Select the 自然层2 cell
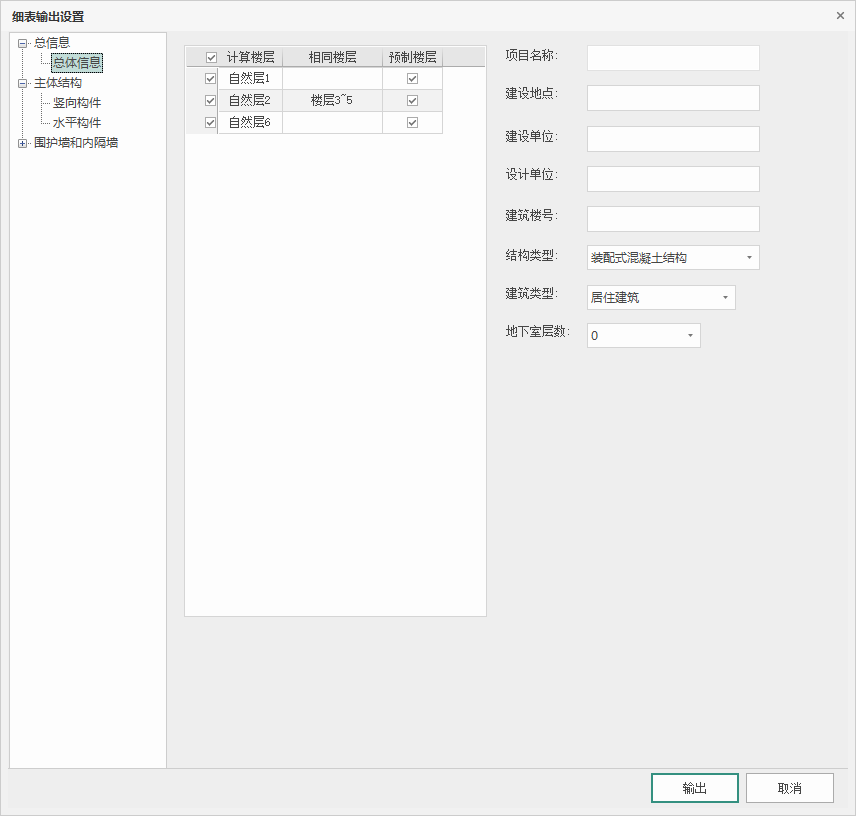 pyautogui.click(x=250, y=100)
